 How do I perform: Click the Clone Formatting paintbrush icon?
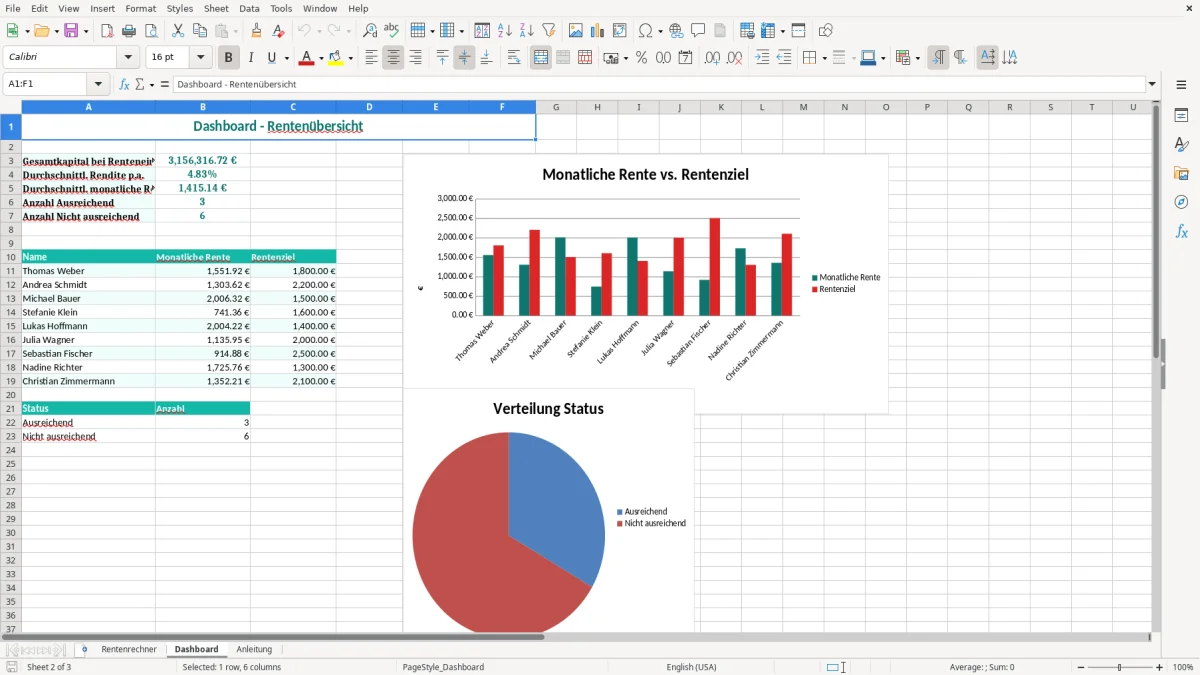click(256, 31)
